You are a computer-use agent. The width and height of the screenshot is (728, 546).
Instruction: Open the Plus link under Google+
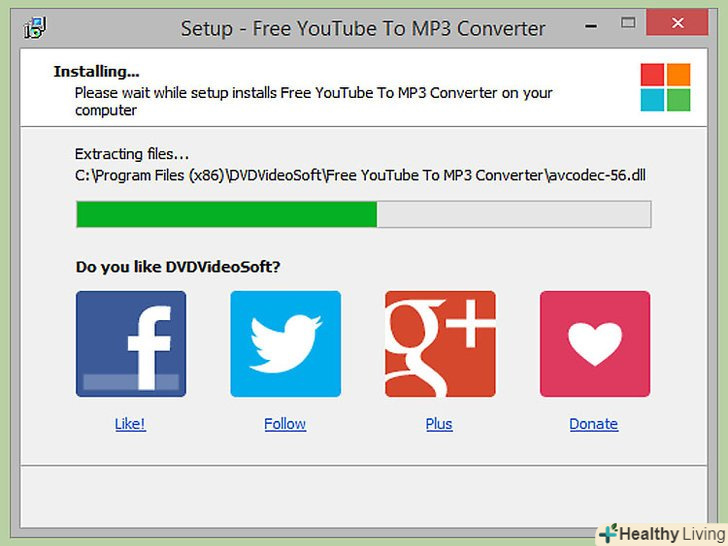(439, 424)
